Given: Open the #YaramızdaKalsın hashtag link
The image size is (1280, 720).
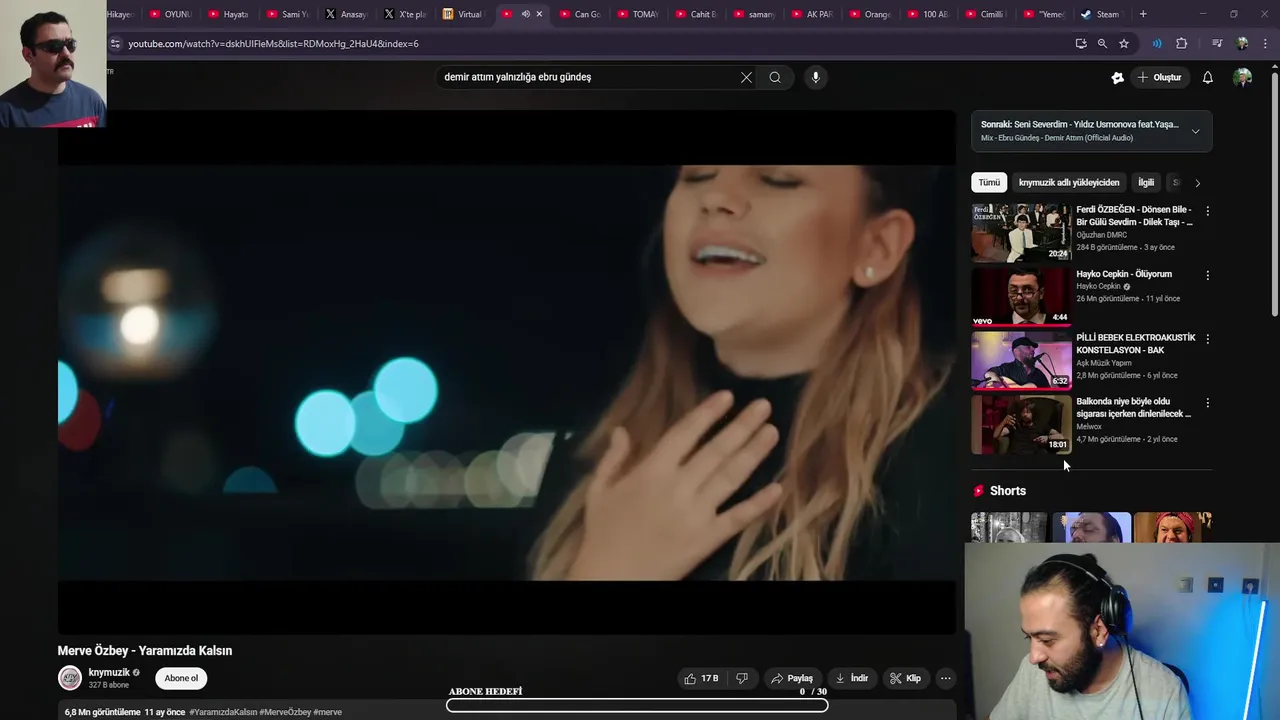Looking at the screenshot, I should click(x=223, y=712).
